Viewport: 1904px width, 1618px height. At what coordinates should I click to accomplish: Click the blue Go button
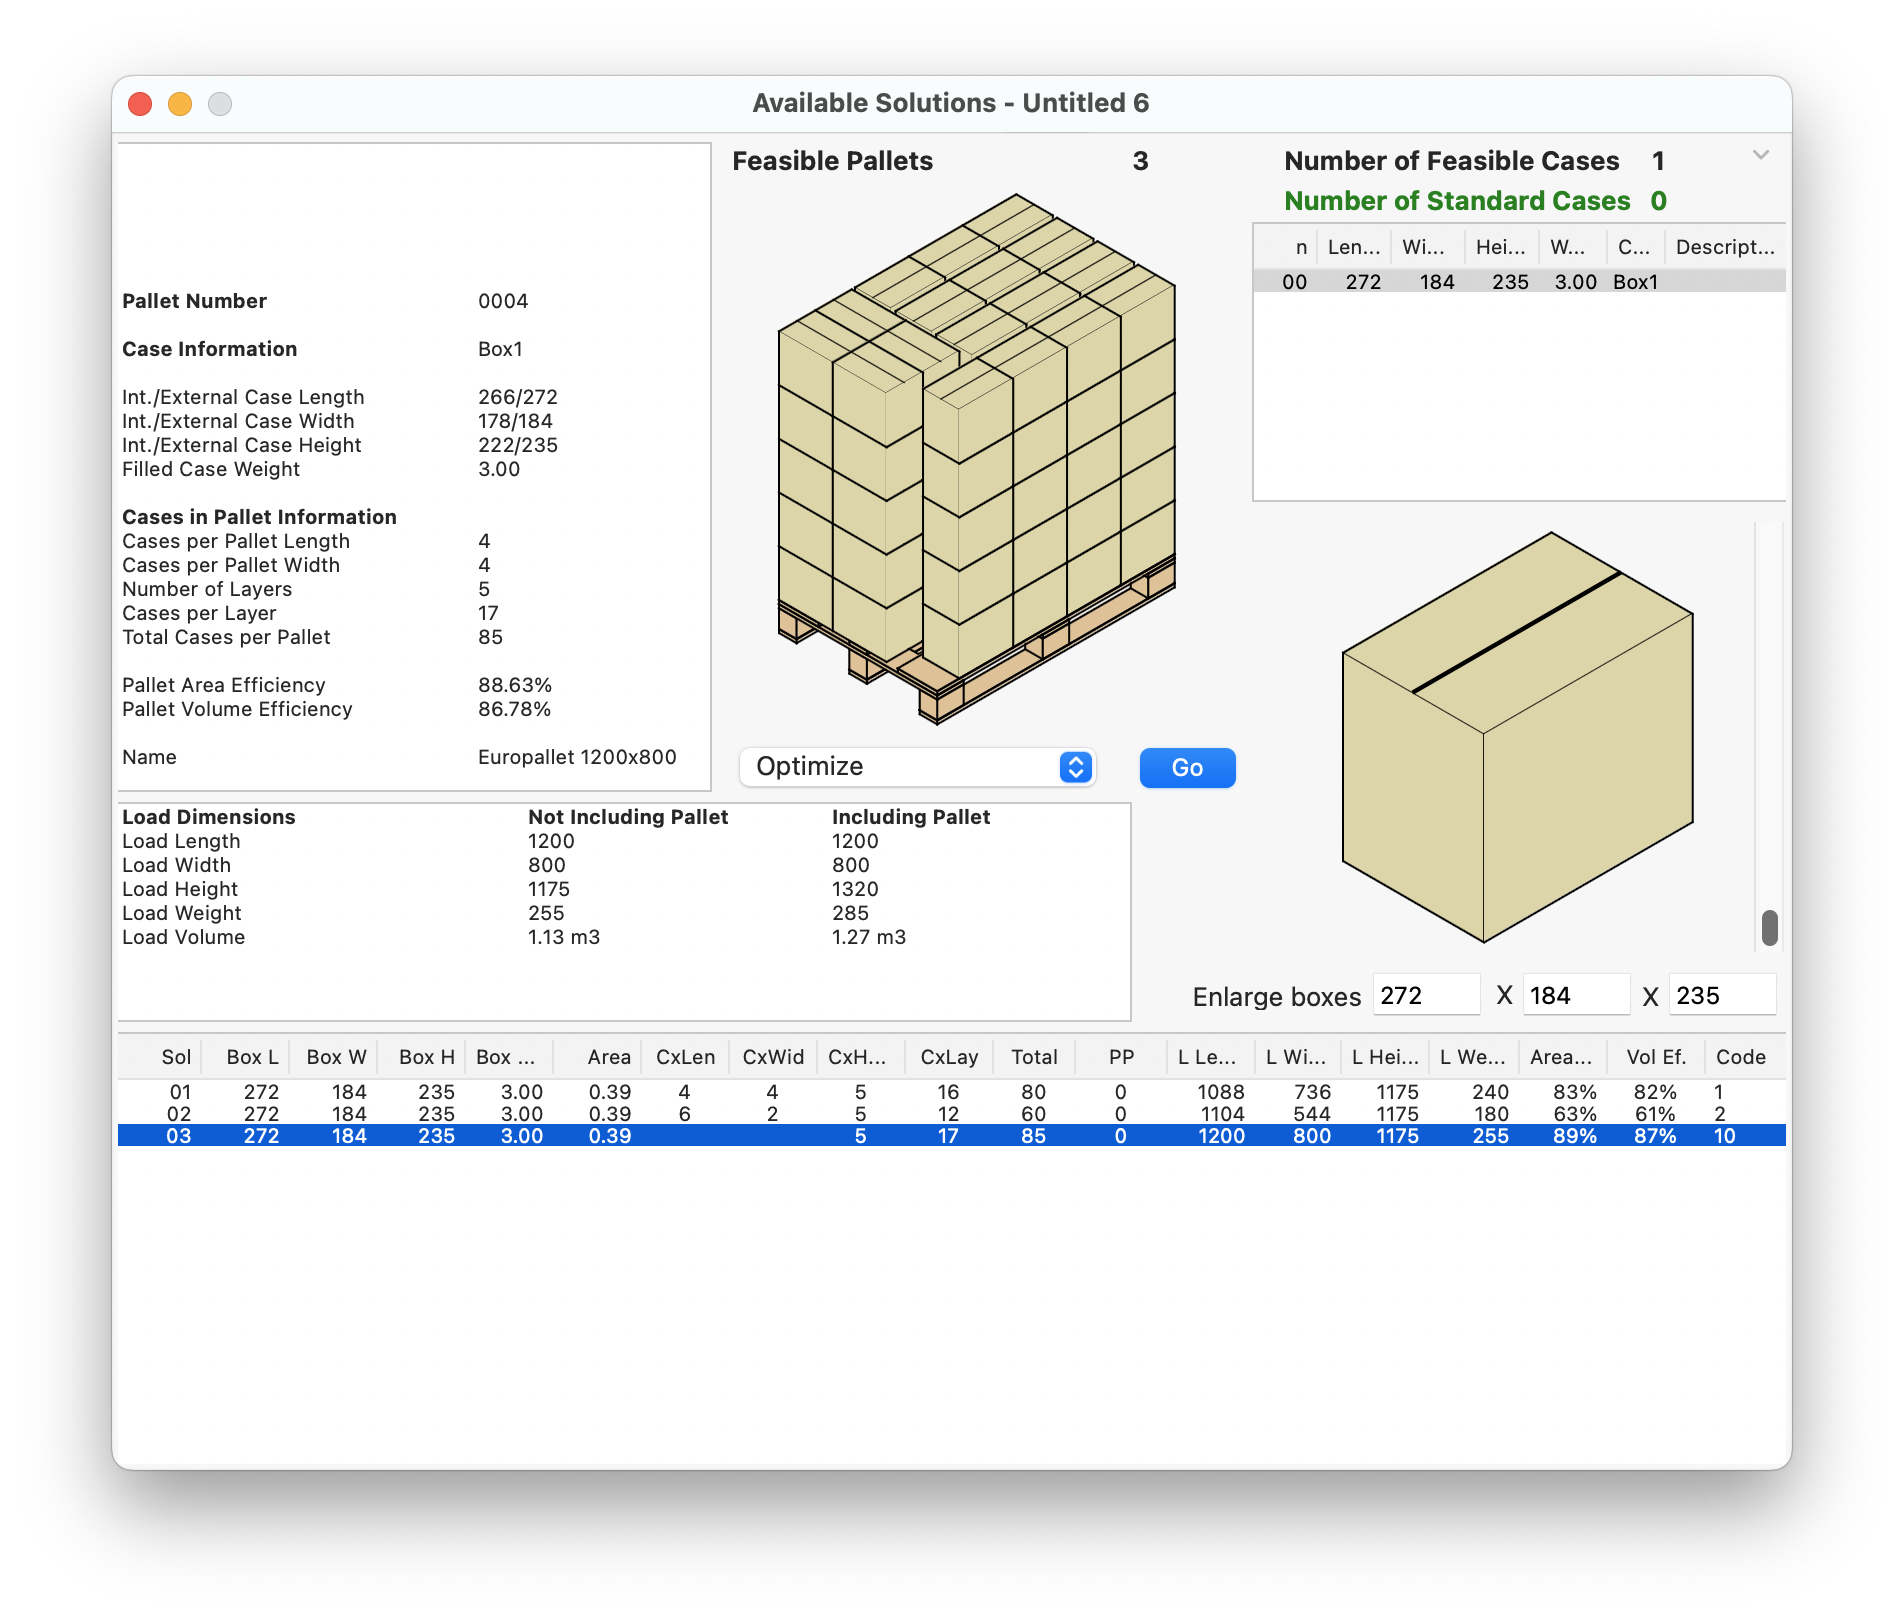pyautogui.click(x=1187, y=767)
